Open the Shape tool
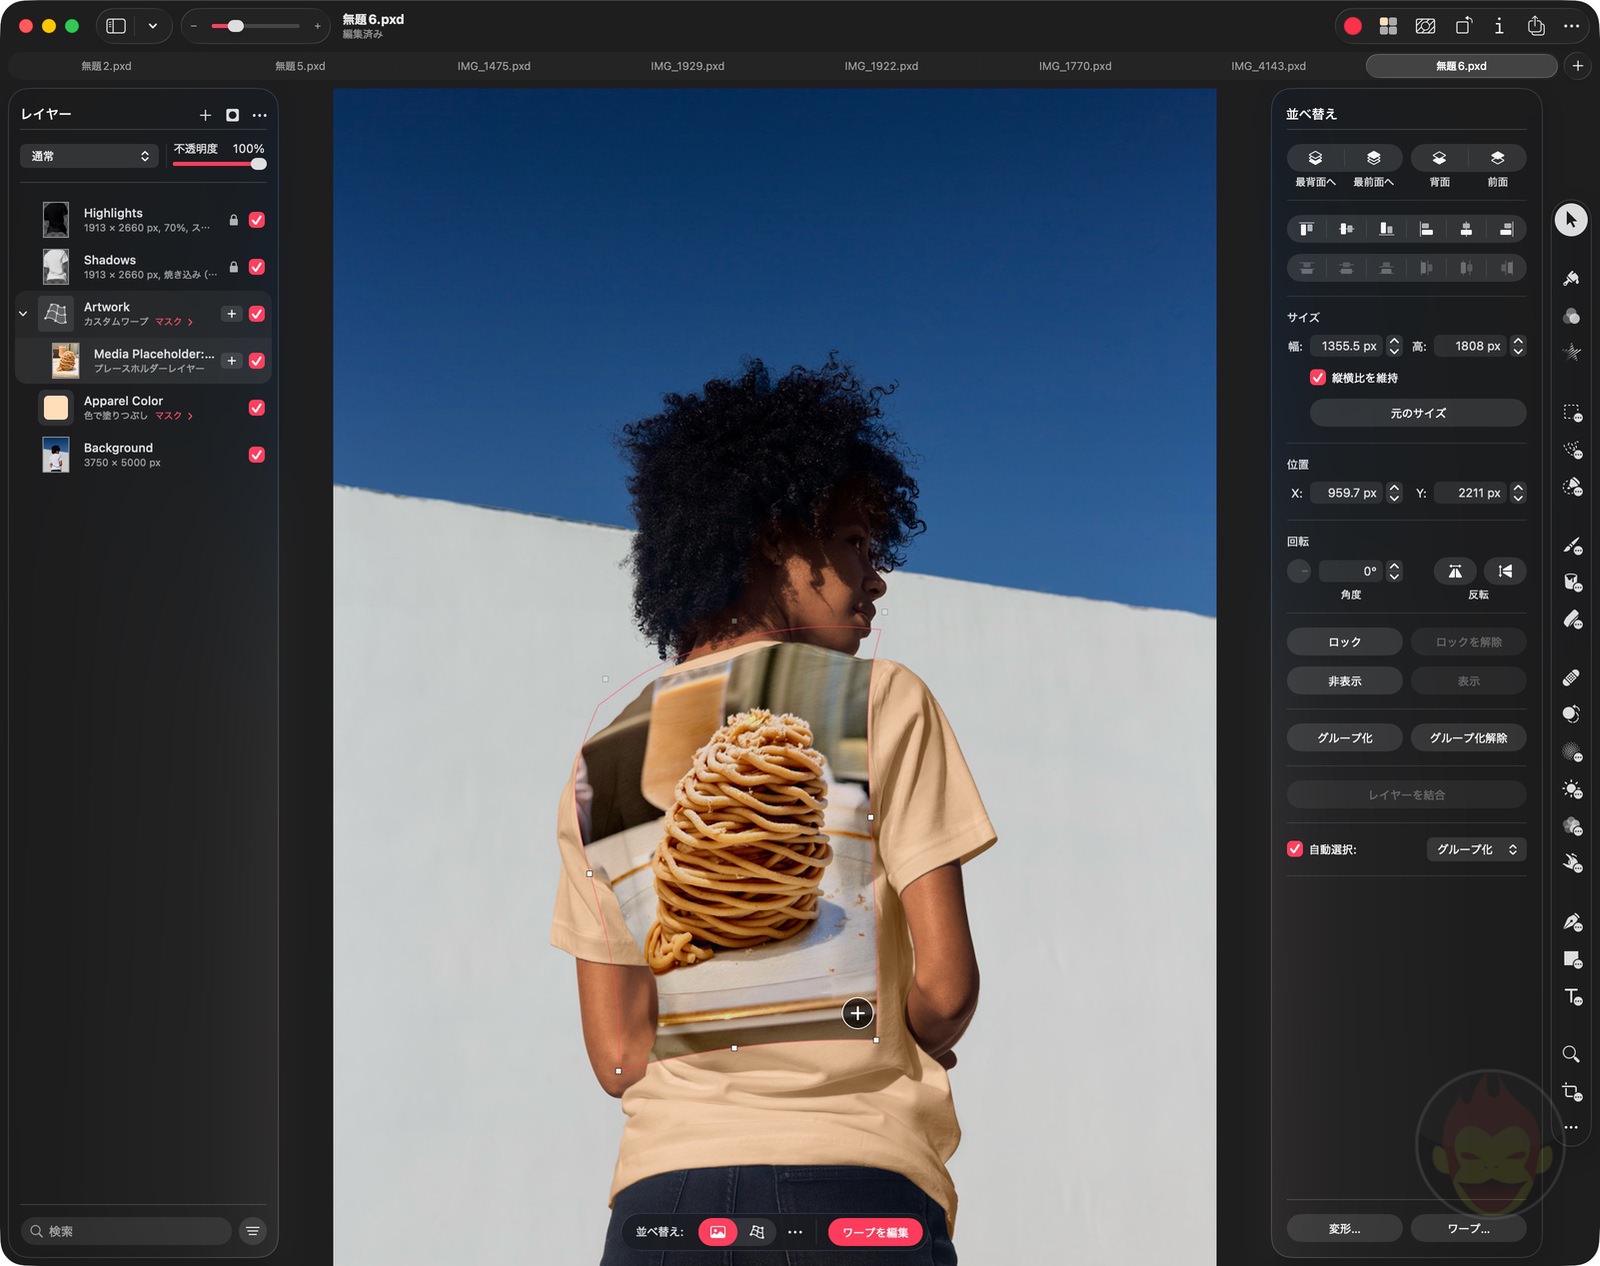Viewport: 1600px width, 1266px height. tap(1570, 959)
